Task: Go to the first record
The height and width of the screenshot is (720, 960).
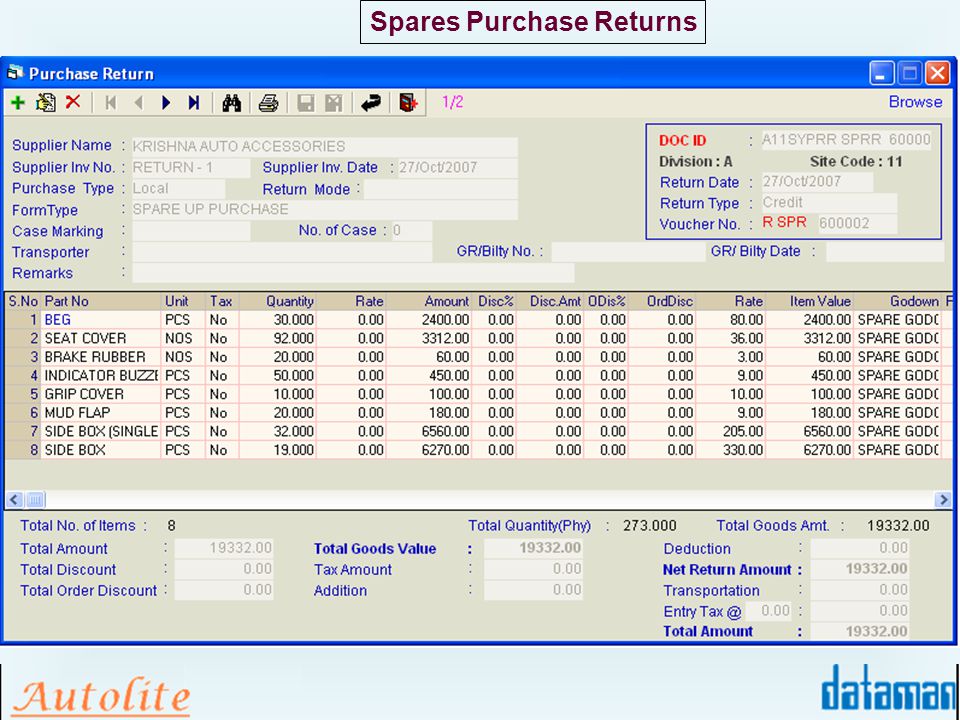Action: (110, 103)
